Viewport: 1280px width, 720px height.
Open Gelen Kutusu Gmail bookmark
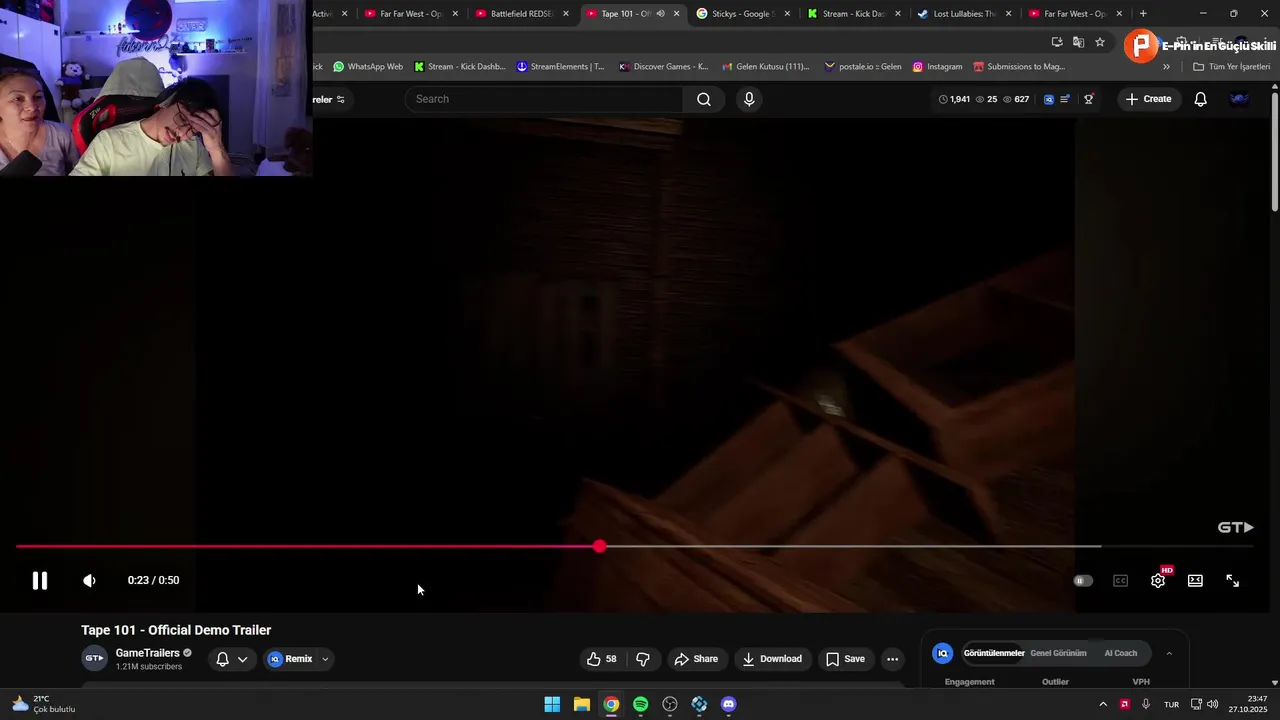pyautogui.click(x=764, y=67)
